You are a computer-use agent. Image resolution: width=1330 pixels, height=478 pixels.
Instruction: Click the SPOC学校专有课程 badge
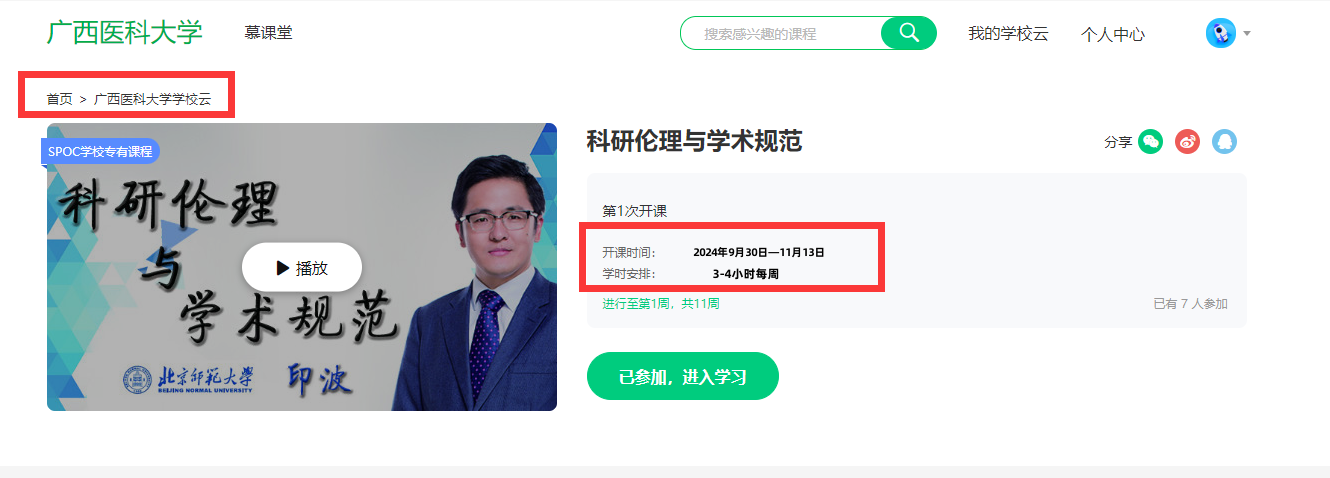click(x=100, y=151)
